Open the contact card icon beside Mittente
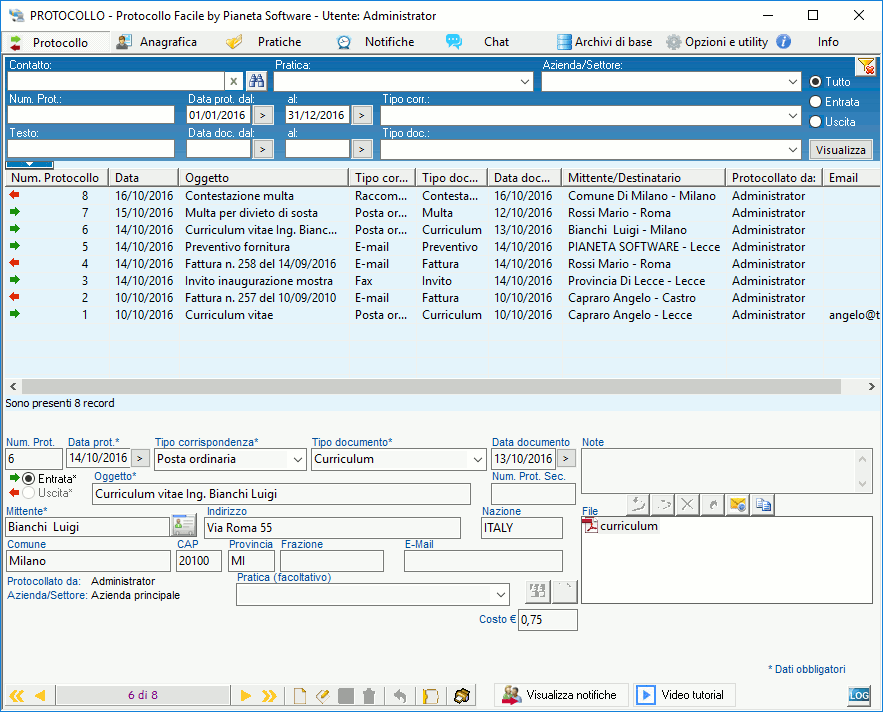Viewport: 883px width, 712px height. pyautogui.click(x=183, y=525)
